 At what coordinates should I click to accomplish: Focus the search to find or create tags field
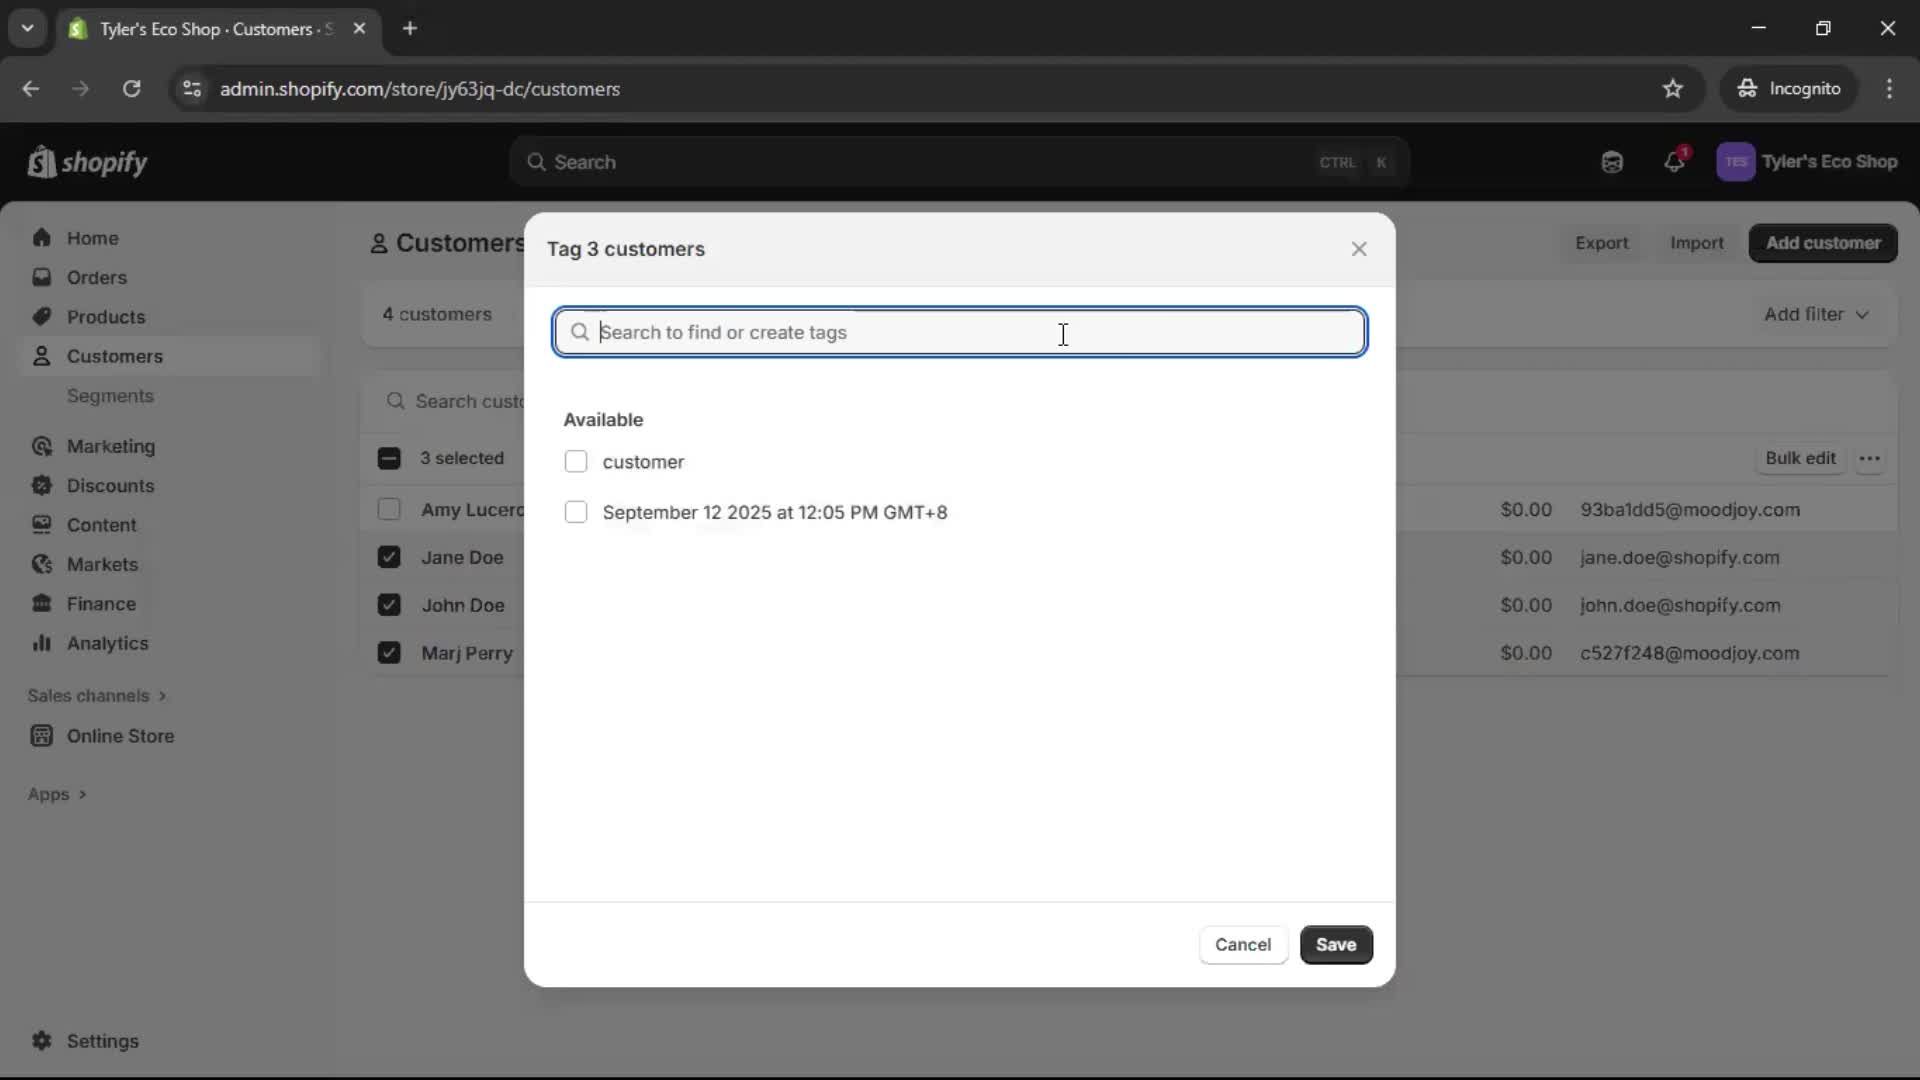click(x=958, y=332)
